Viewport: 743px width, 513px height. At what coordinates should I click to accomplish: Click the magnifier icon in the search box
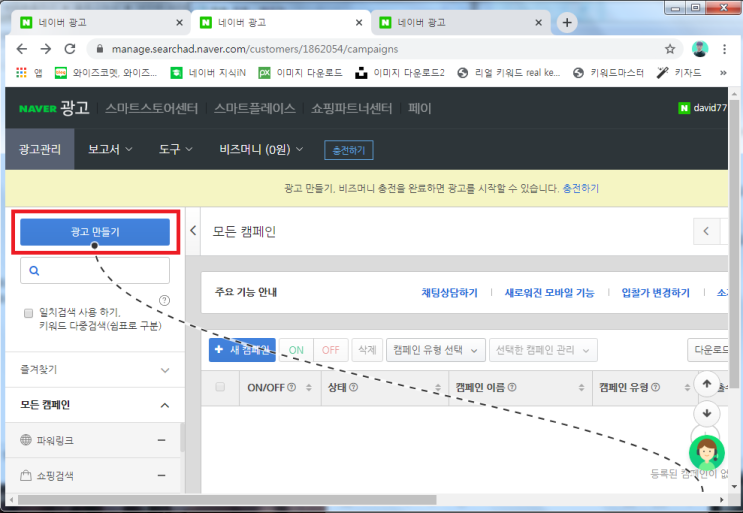(34, 270)
